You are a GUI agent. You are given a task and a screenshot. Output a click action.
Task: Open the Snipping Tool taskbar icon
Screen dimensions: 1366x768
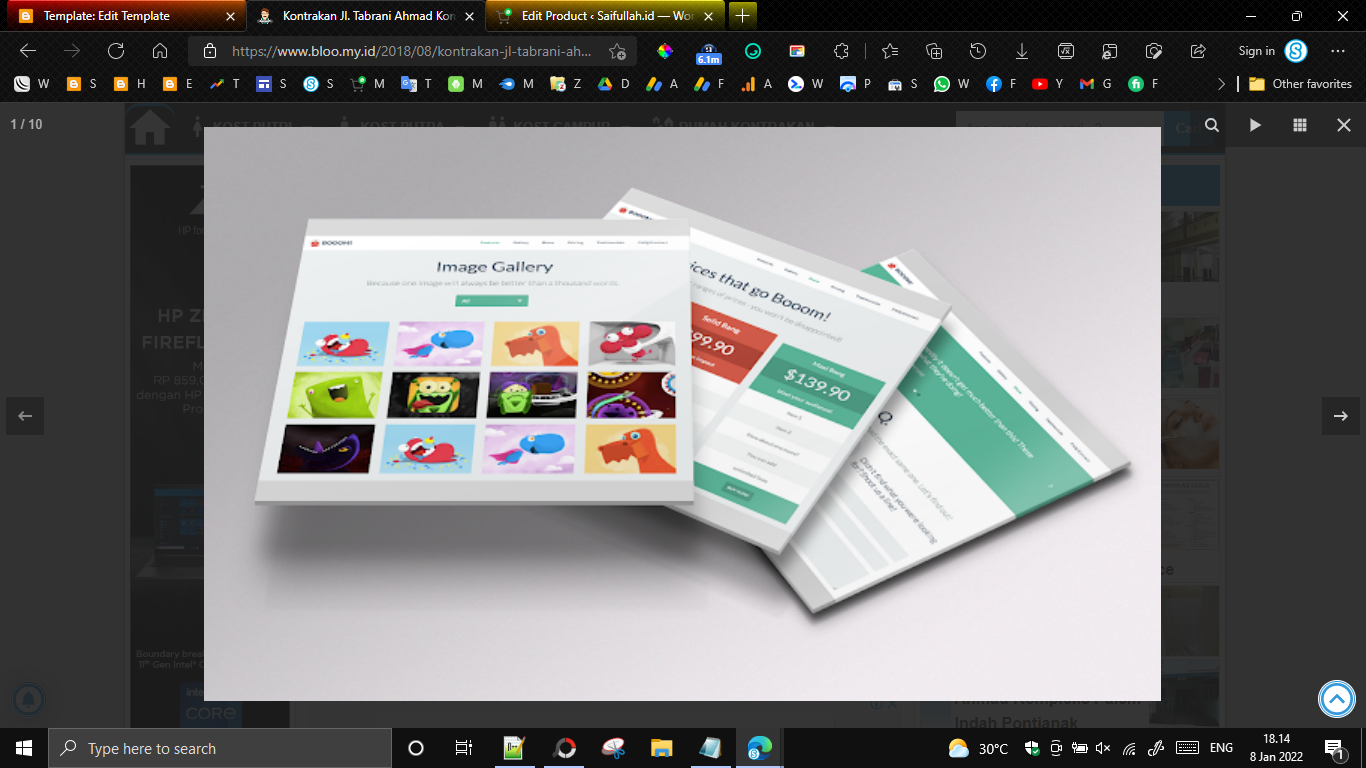(613, 748)
